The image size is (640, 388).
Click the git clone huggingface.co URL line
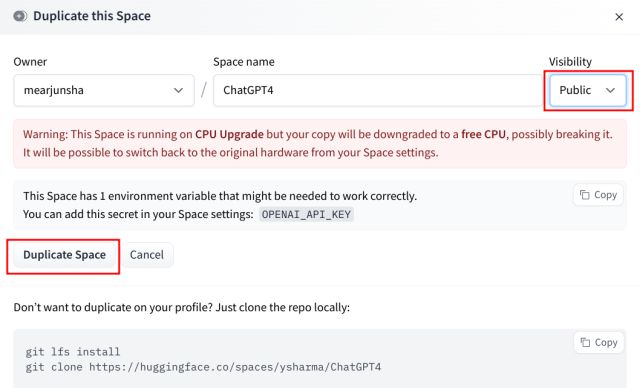click(x=203, y=367)
